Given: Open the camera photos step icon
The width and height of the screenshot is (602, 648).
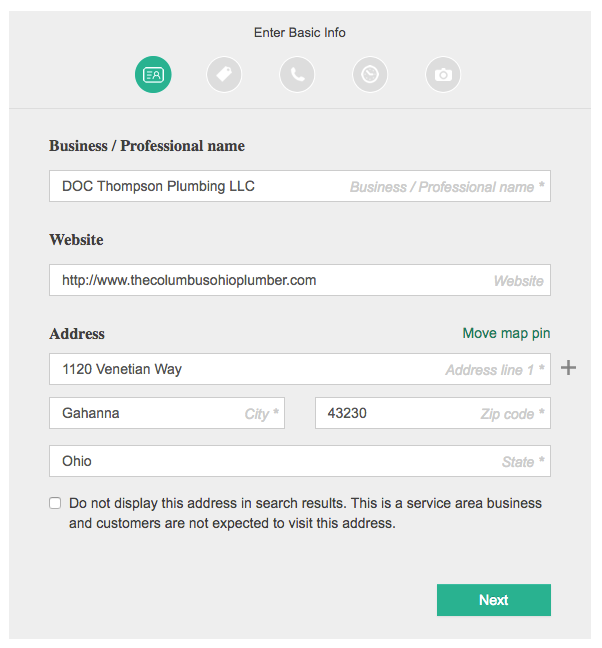Looking at the screenshot, I should pyautogui.click(x=443, y=74).
